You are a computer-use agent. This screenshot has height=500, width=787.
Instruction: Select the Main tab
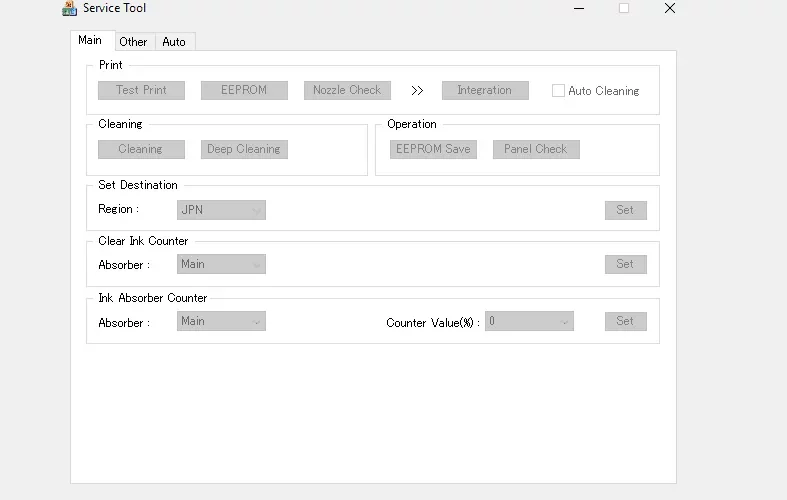(90, 40)
